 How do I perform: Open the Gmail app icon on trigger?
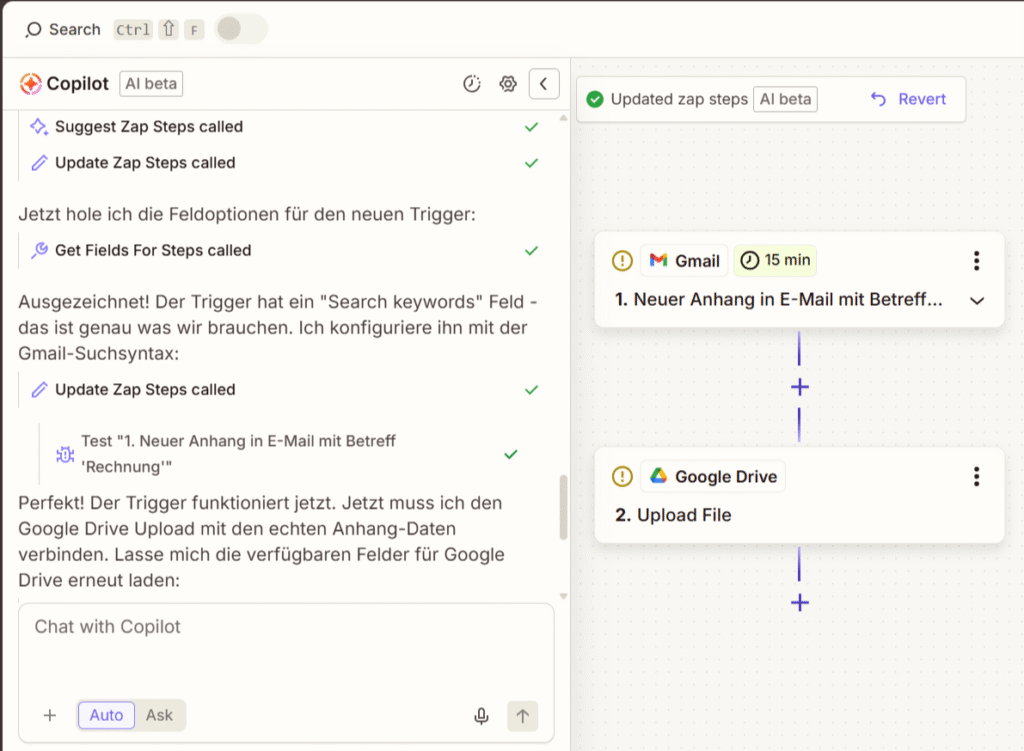(658, 261)
